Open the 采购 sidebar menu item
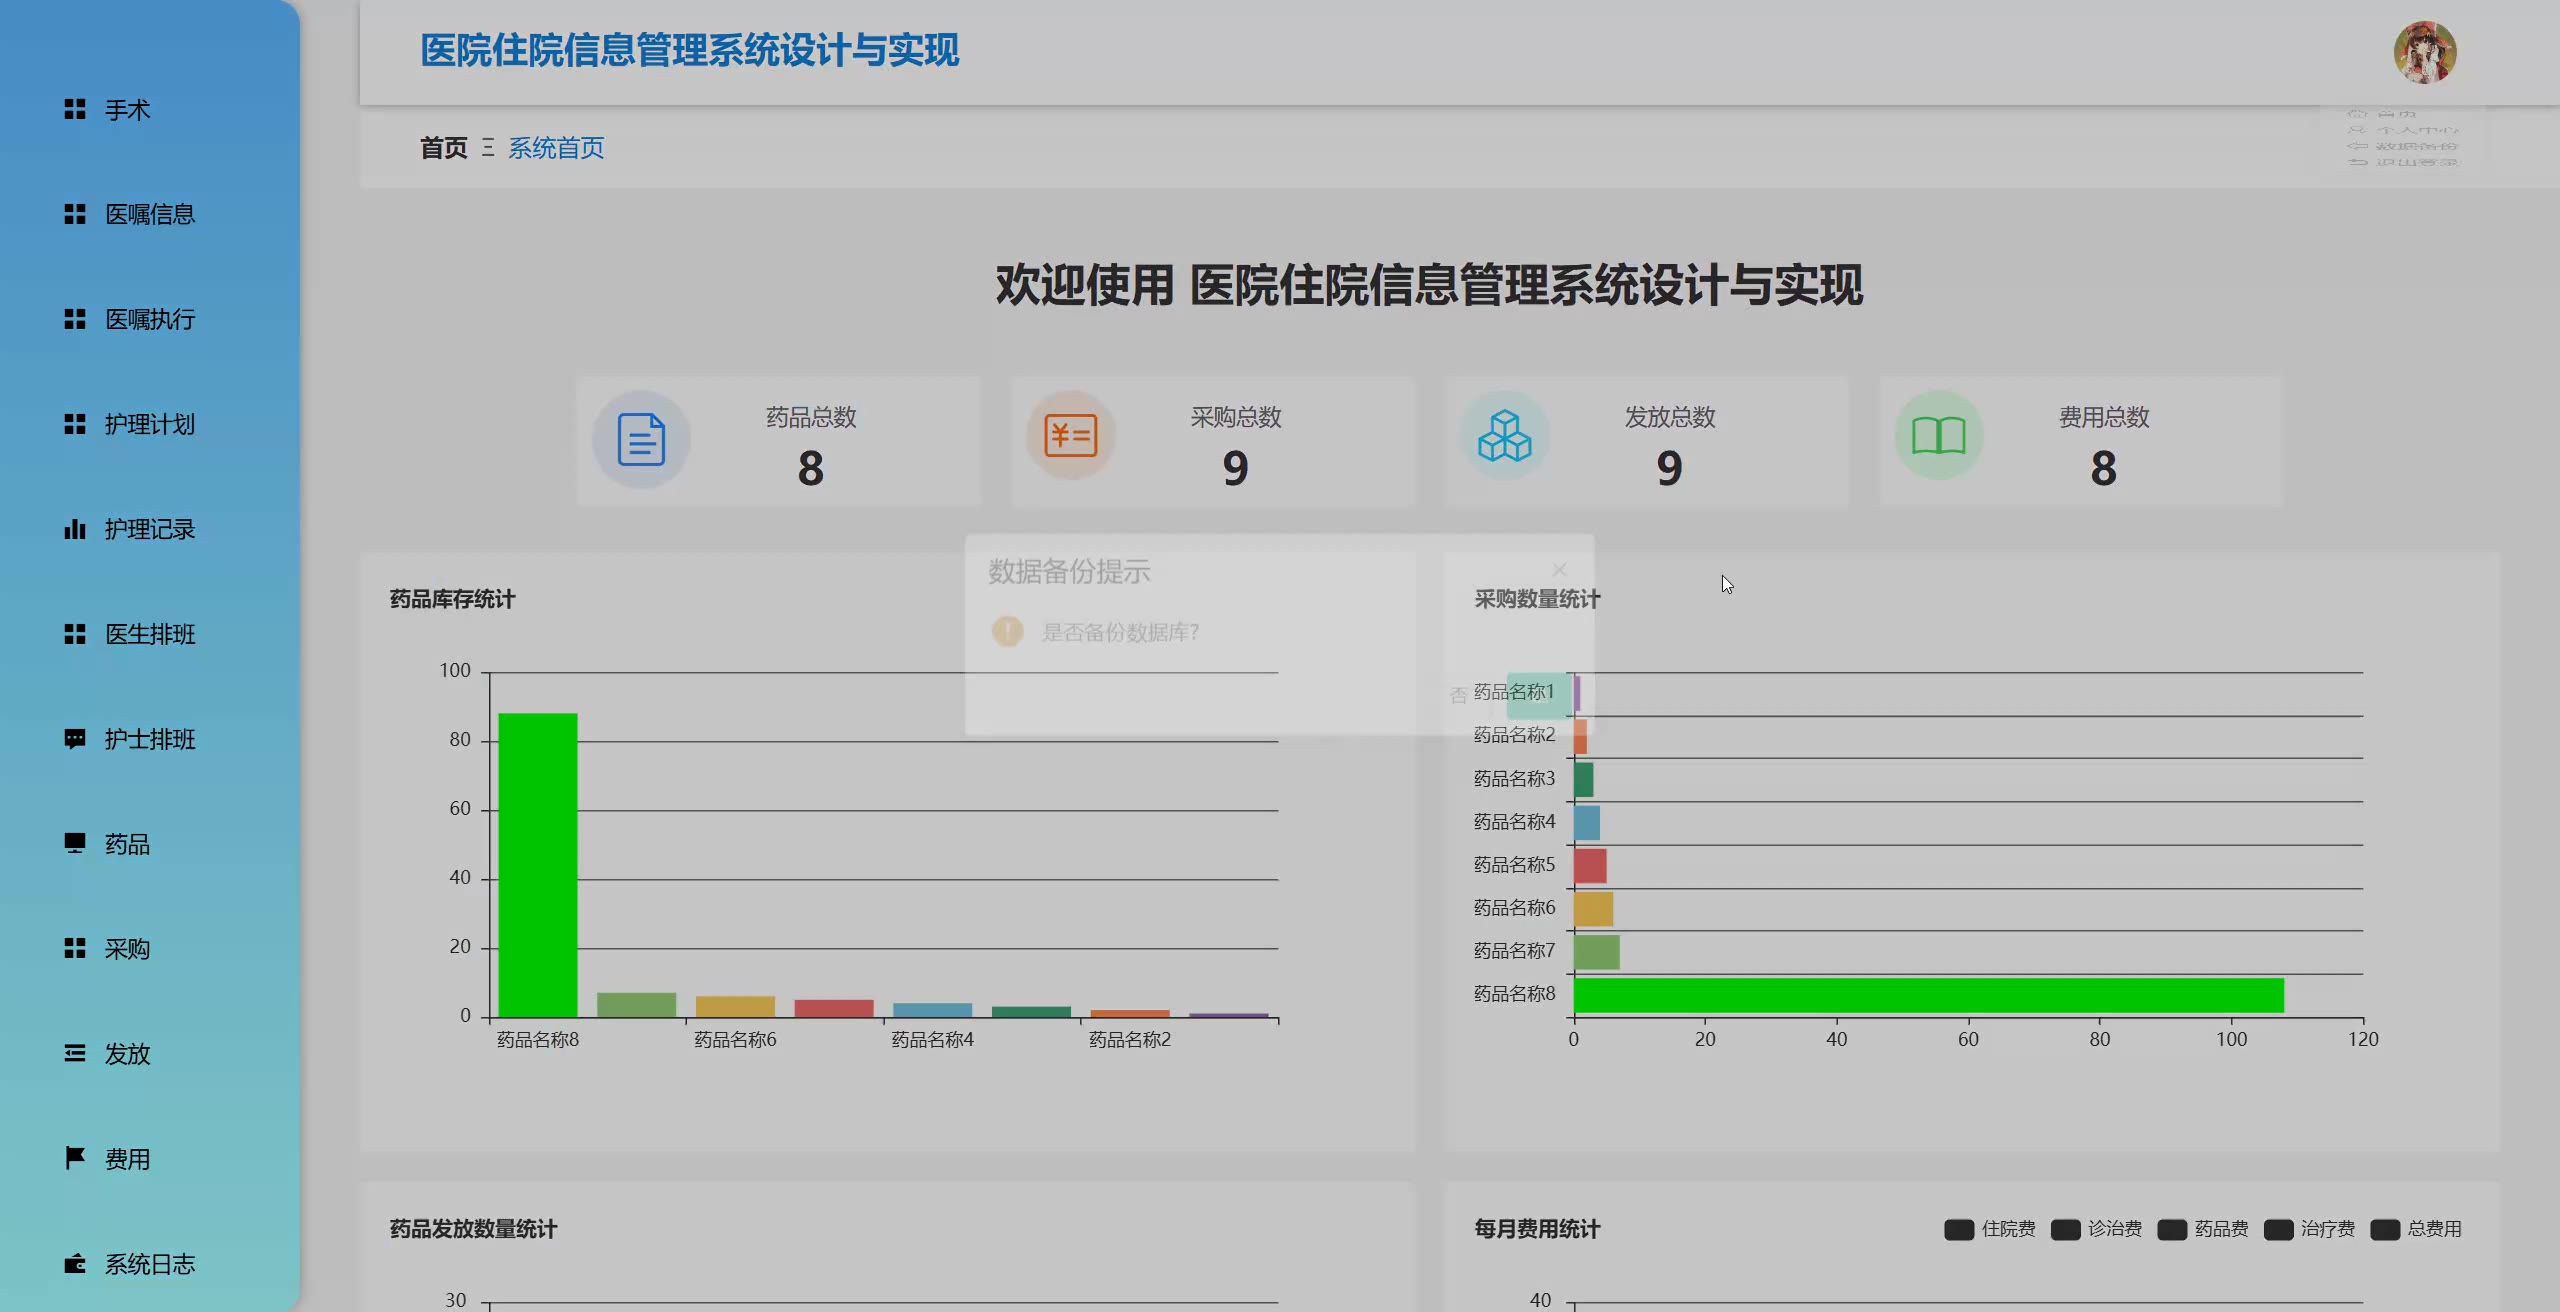The image size is (2560, 1312). click(x=127, y=949)
